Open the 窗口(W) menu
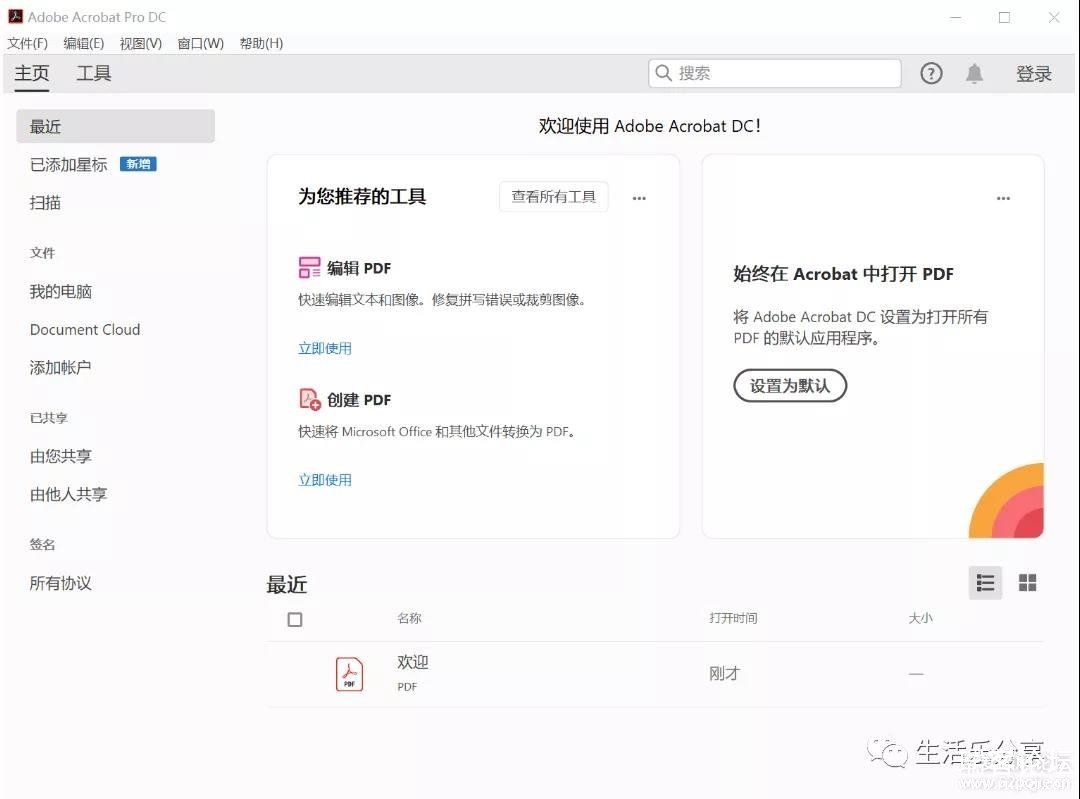Image resolution: width=1080 pixels, height=799 pixels. click(200, 43)
